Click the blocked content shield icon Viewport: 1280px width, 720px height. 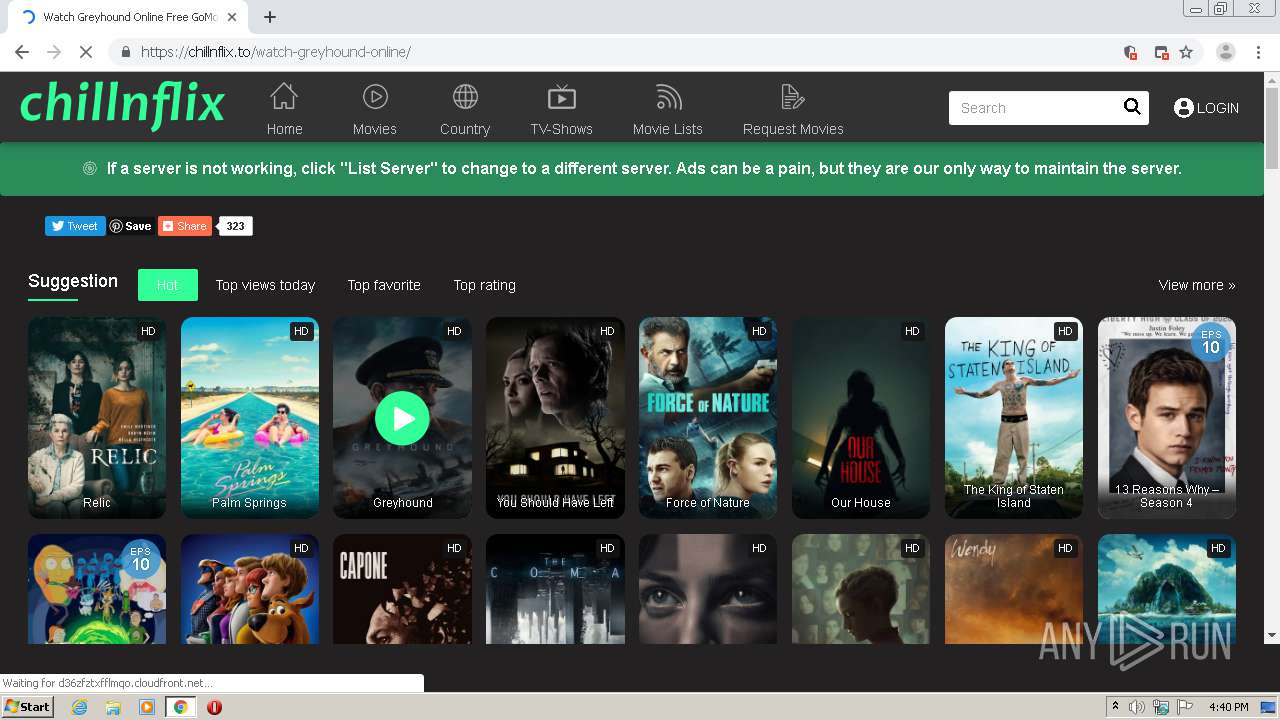(1130, 52)
